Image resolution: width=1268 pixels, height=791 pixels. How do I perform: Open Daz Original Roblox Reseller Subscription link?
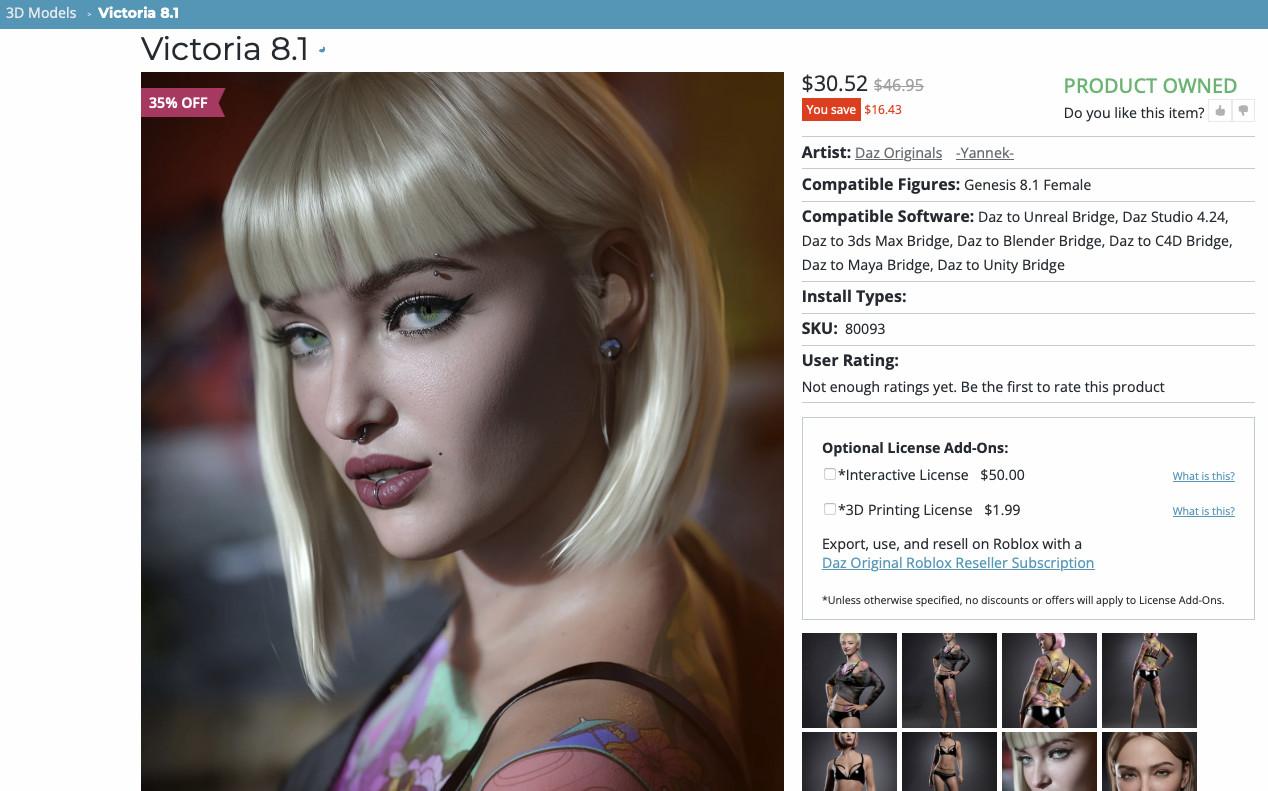(x=958, y=563)
